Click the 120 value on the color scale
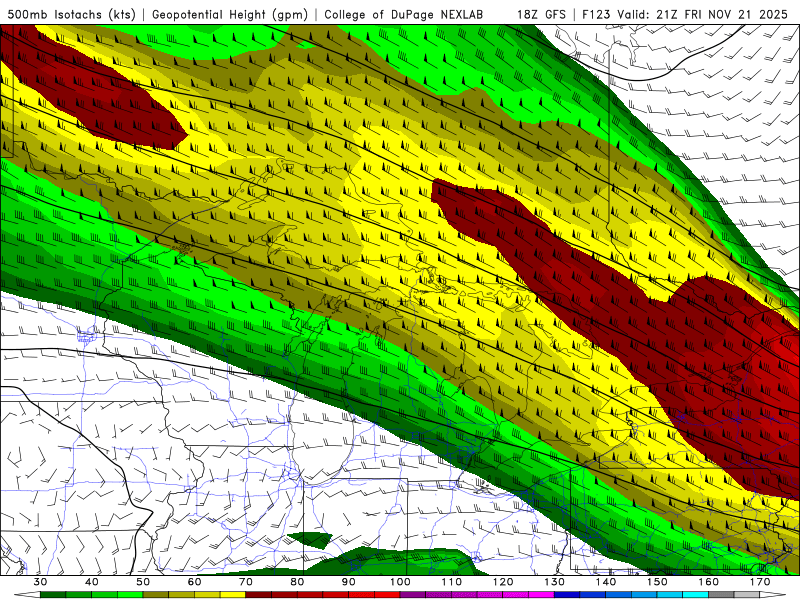Screen dimensions: 800x600 pos(503,582)
